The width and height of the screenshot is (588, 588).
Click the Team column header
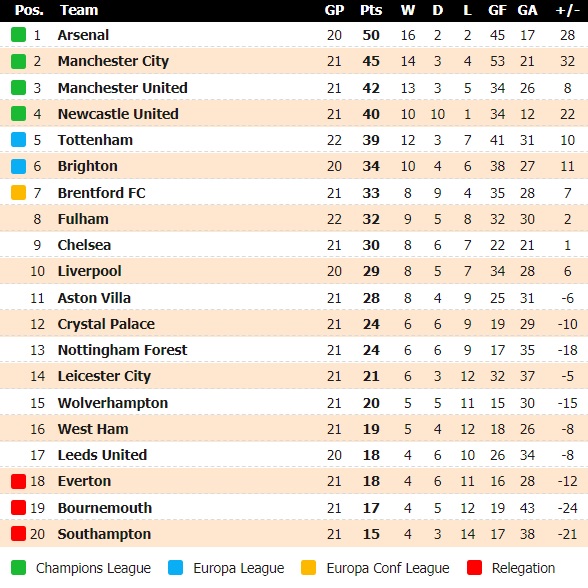click(79, 10)
